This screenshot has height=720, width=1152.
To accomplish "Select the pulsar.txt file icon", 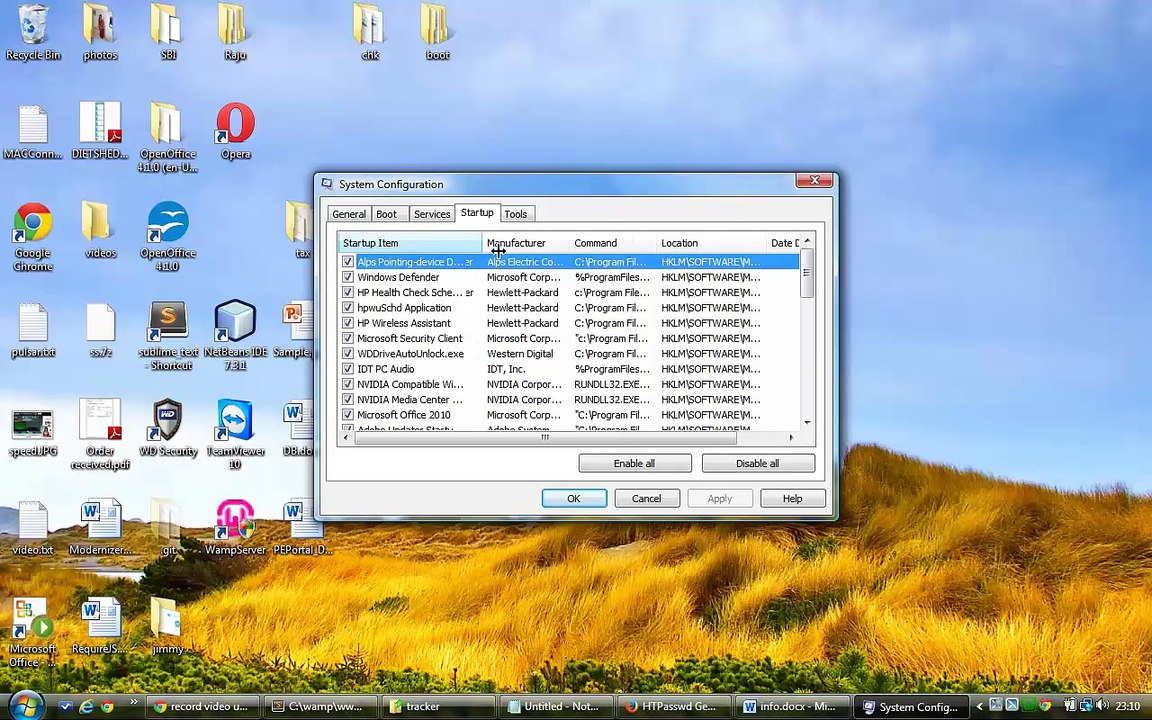I will [x=32, y=329].
